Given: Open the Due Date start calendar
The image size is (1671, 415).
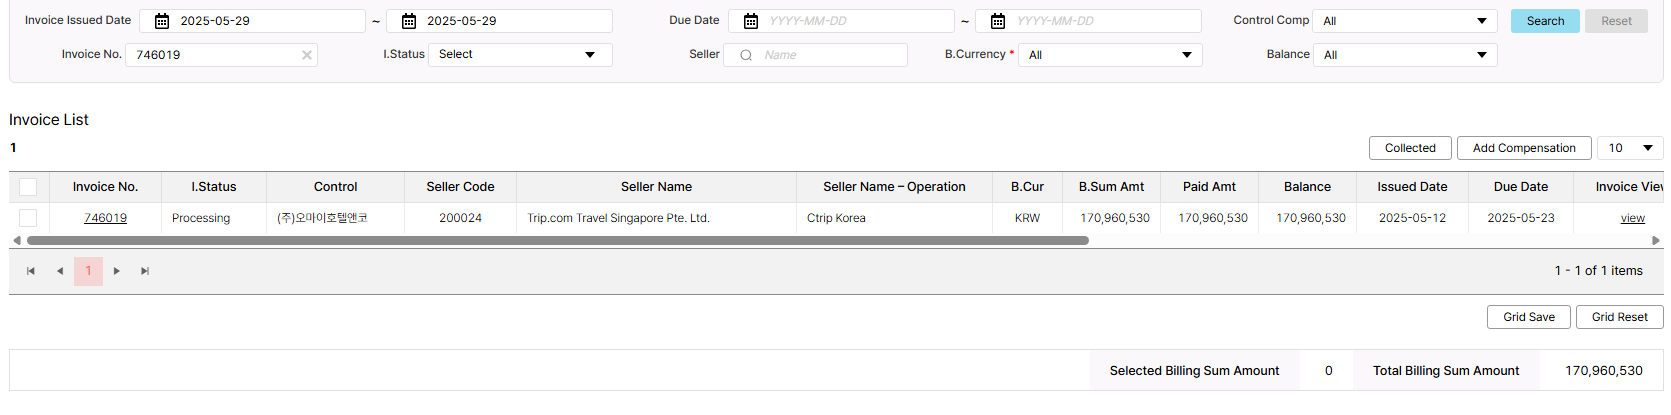Looking at the screenshot, I should click(751, 21).
